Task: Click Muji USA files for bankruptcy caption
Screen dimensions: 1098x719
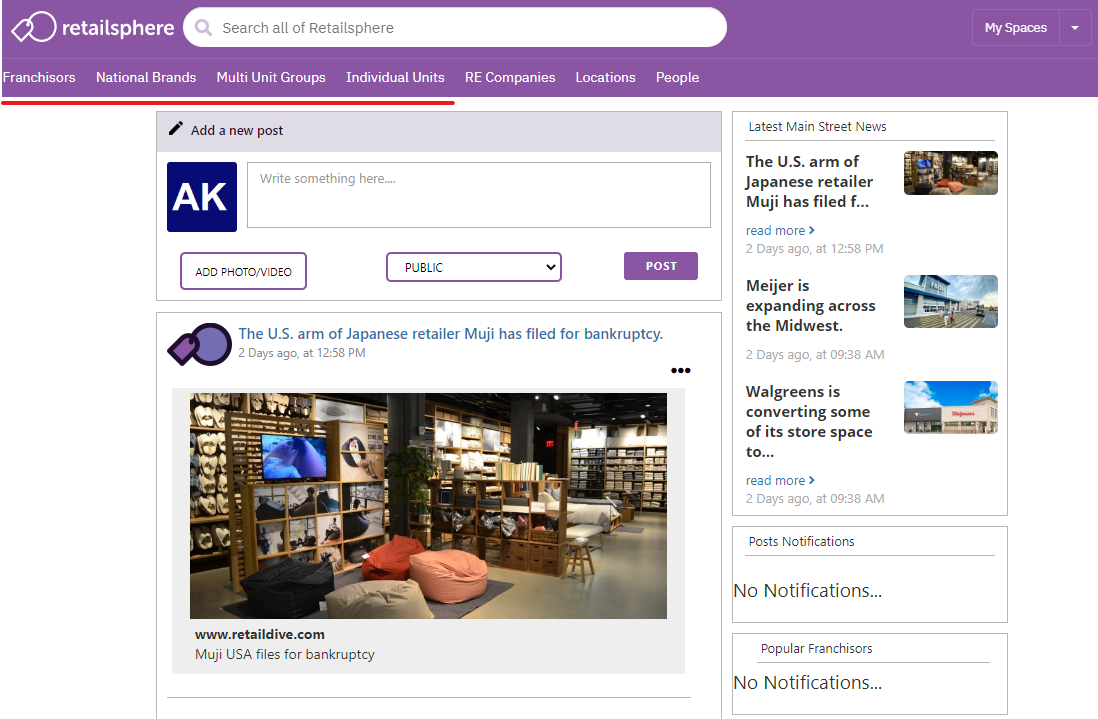Action: pos(284,654)
